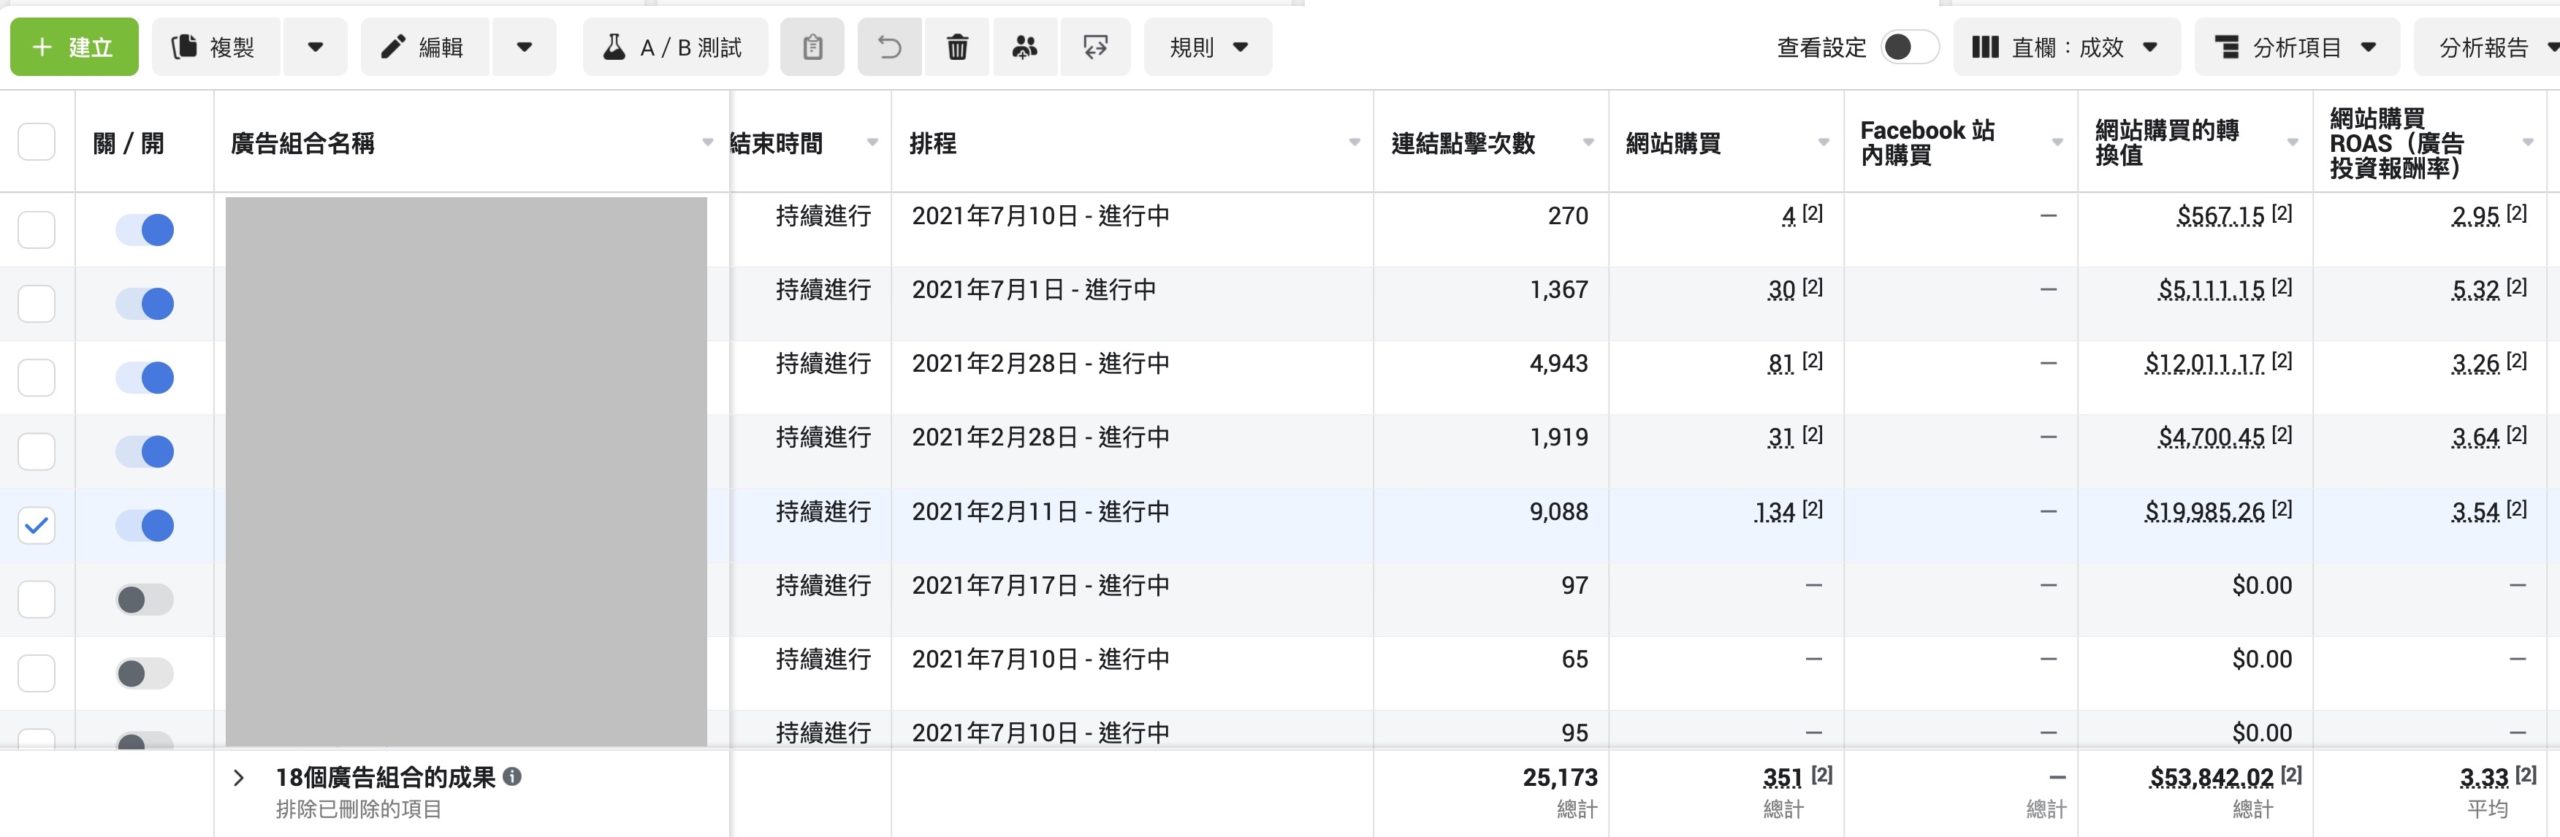Open the 直欄：成效 columns menu

coord(2066,47)
